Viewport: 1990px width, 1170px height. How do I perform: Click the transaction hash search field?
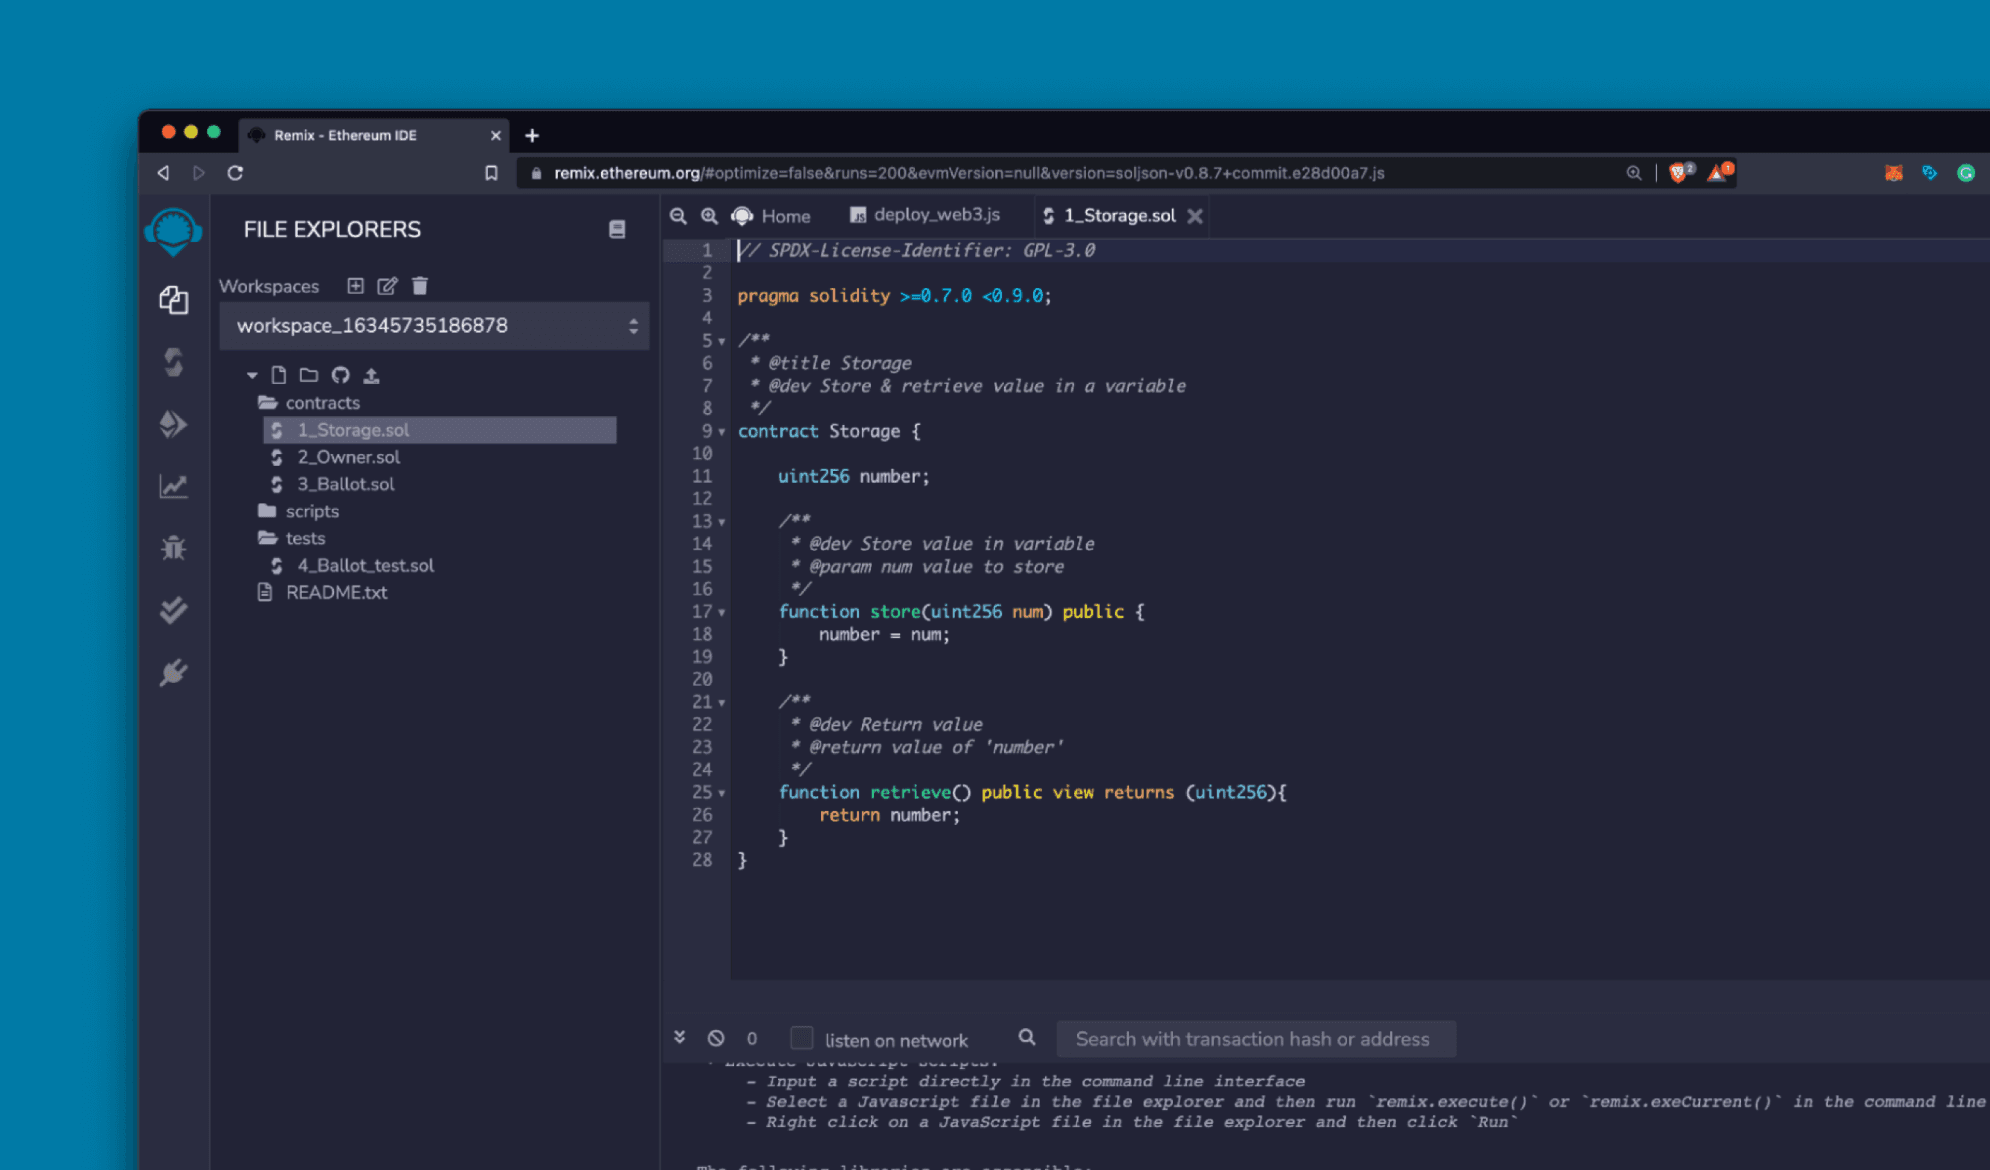[x=1254, y=1039]
